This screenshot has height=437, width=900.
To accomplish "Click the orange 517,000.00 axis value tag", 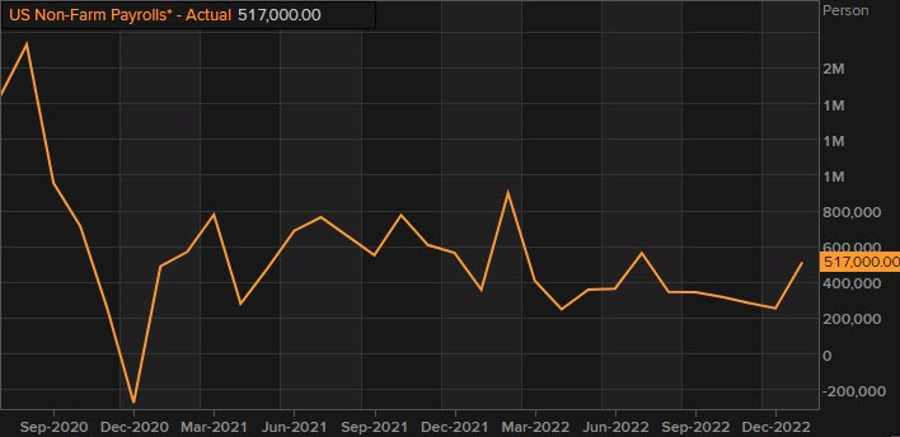I will point(859,262).
